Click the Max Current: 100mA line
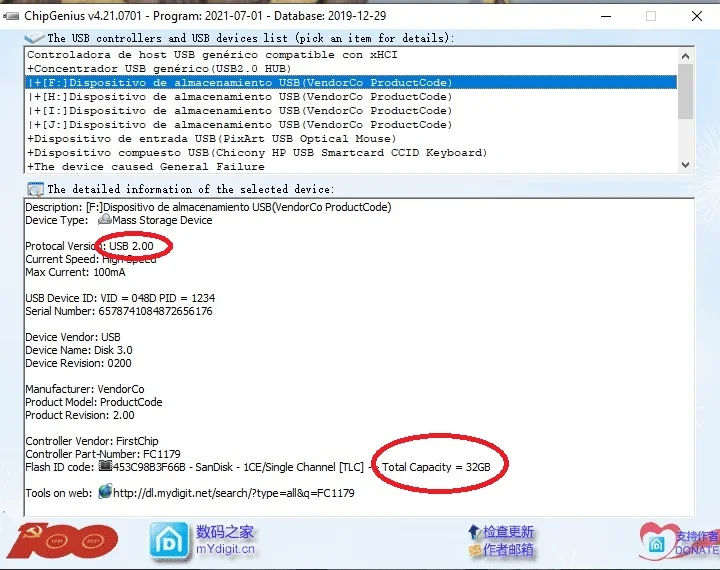720x570 pixels. [x=75, y=272]
